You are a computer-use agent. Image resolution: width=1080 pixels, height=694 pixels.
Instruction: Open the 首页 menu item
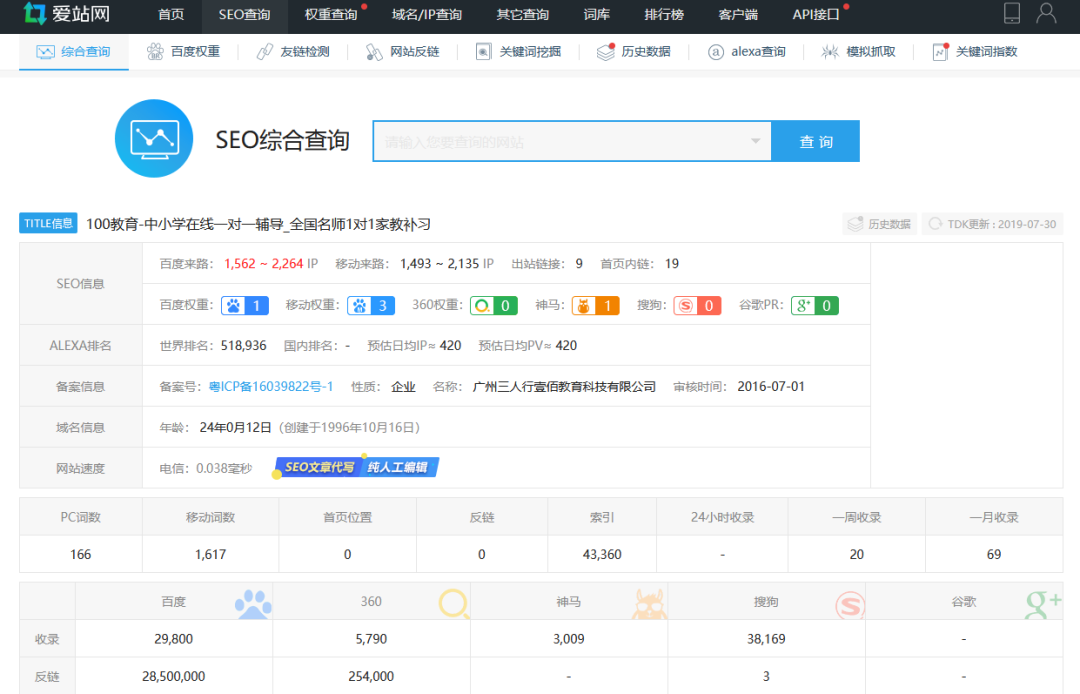pyautogui.click(x=171, y=14)
